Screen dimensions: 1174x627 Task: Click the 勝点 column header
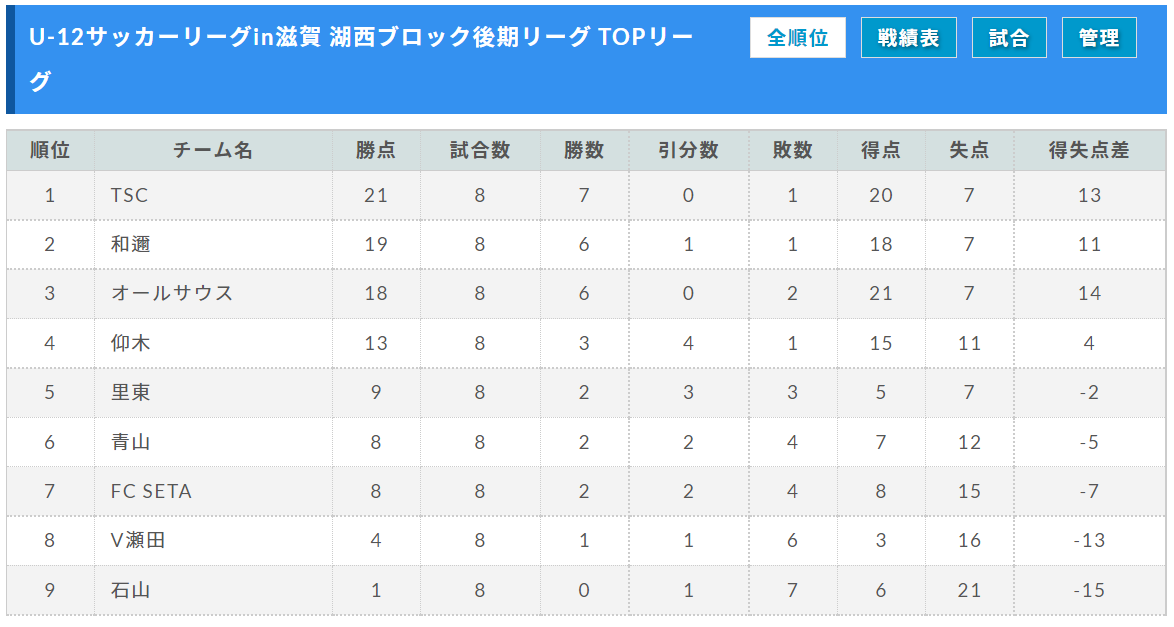click(376, 151)
